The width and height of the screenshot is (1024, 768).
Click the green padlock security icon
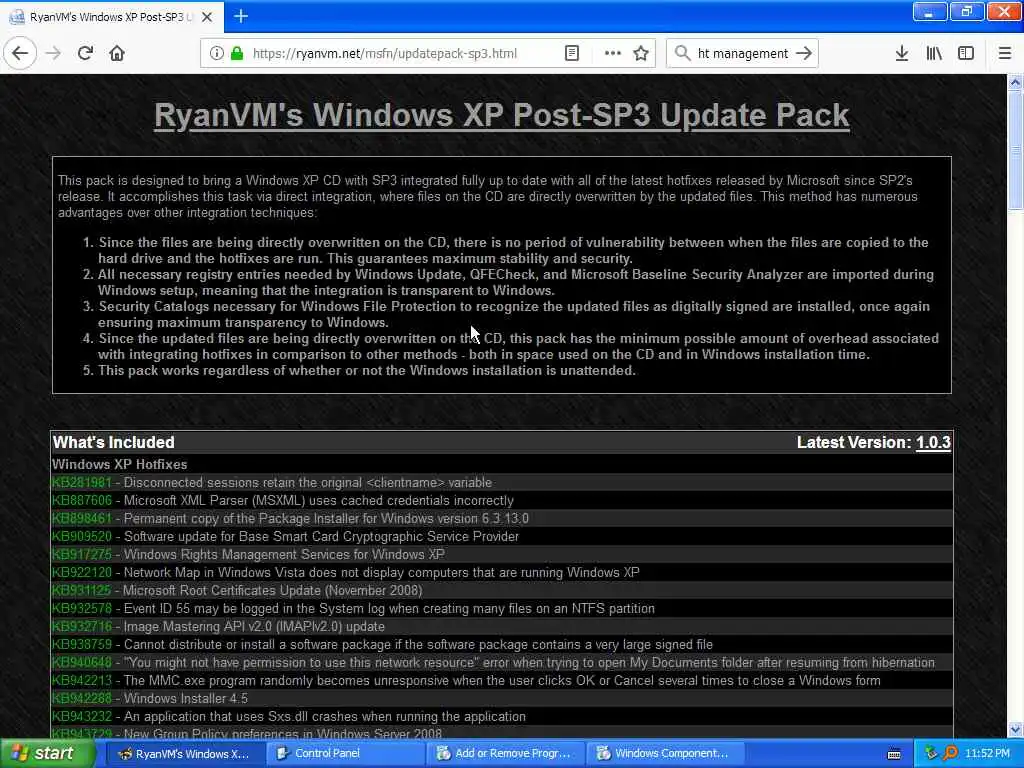click(x=237, y=54)
